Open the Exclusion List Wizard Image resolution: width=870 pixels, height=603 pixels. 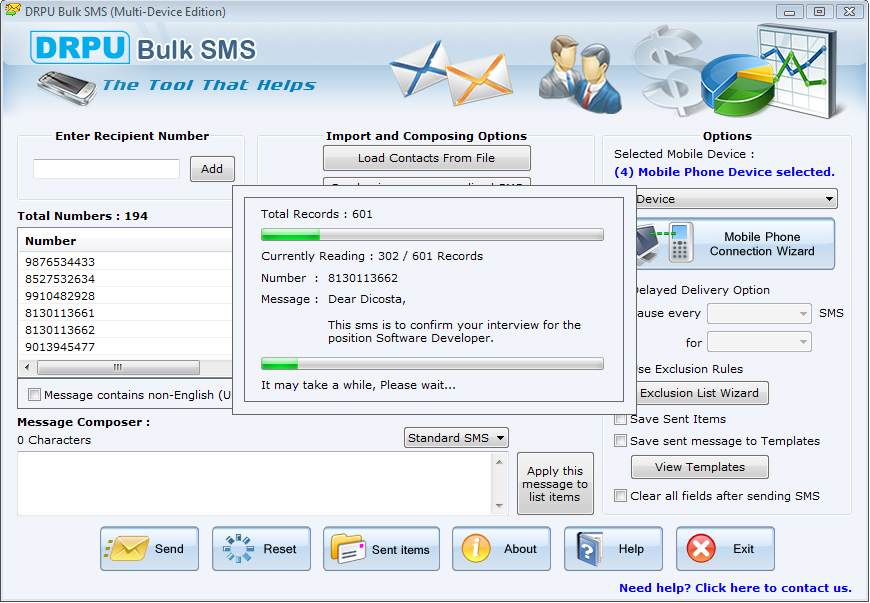coord(700,393)
